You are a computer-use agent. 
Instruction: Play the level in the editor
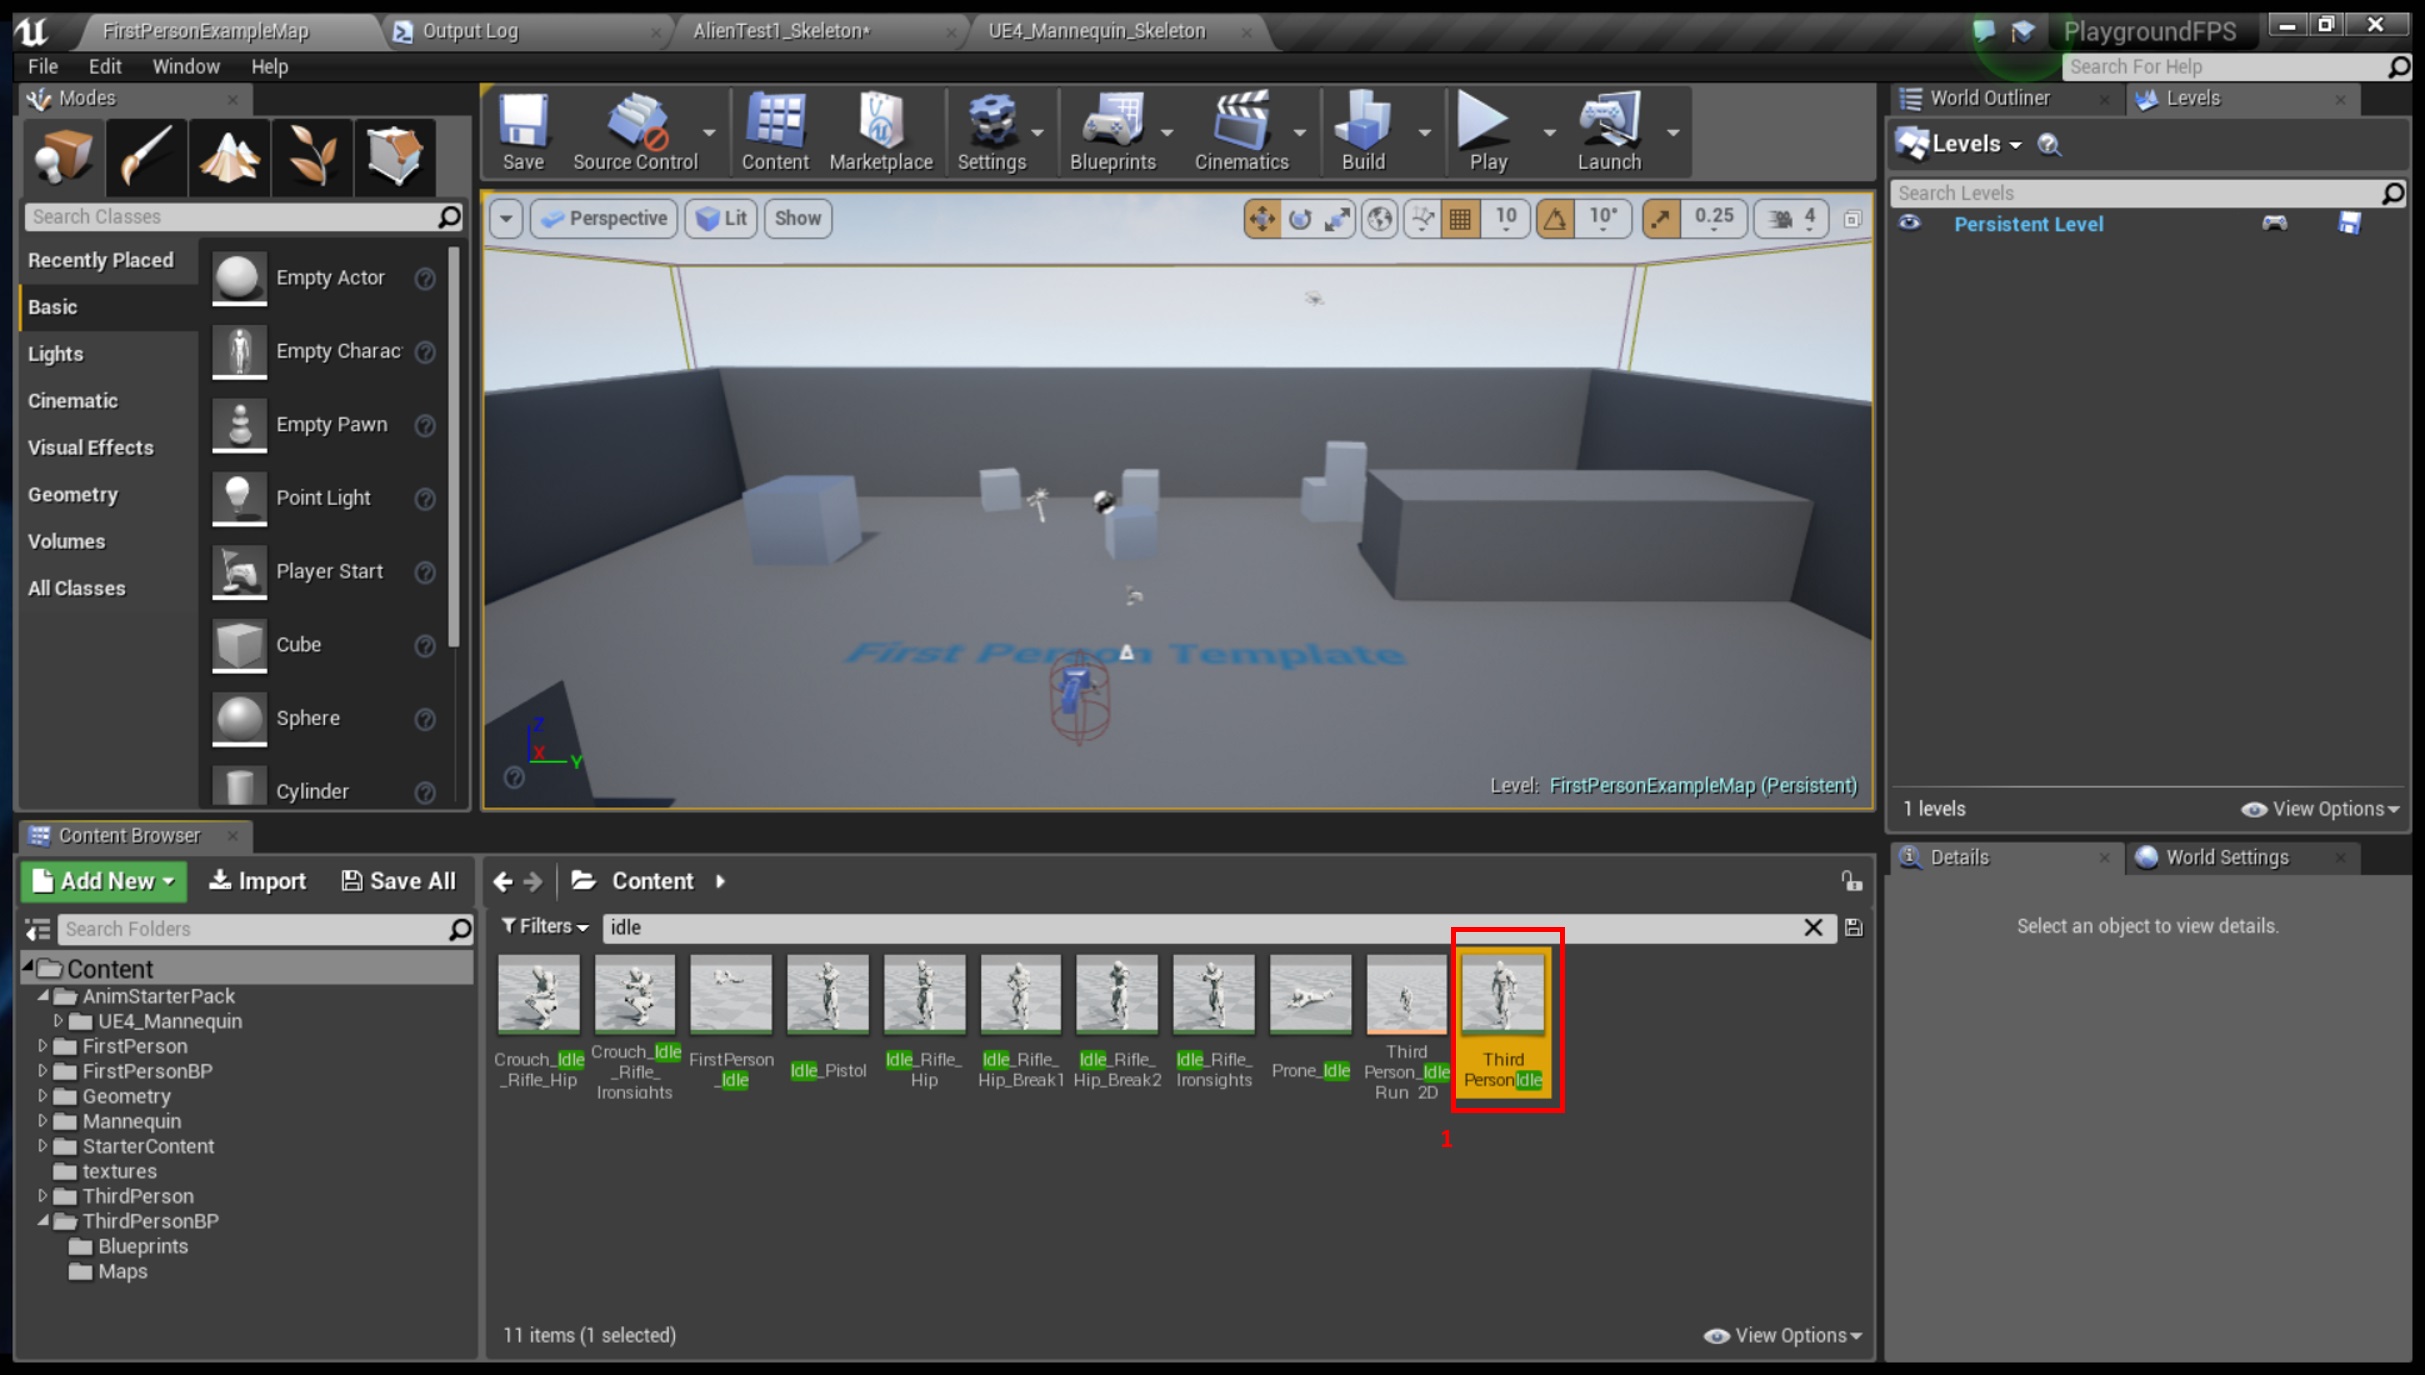(1487, 131)
